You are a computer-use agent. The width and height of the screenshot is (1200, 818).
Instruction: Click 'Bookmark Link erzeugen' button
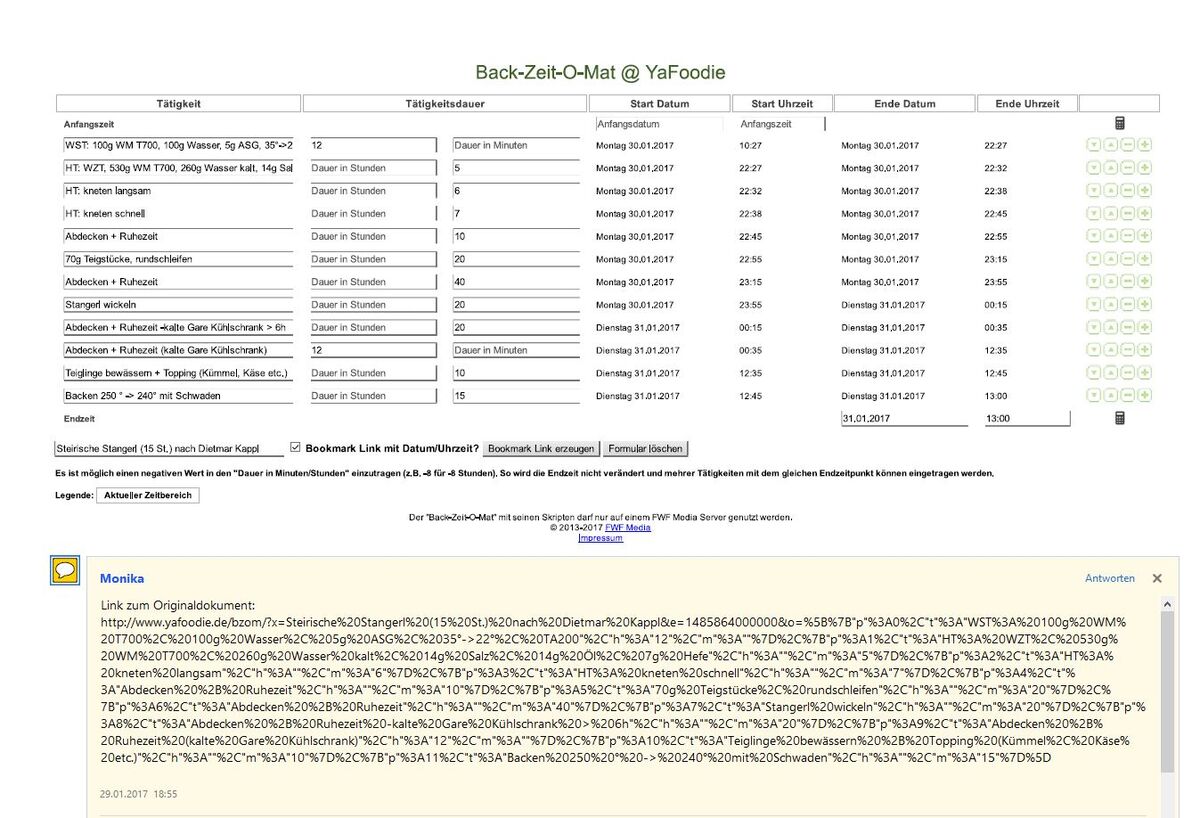click(x=541, y=449)
